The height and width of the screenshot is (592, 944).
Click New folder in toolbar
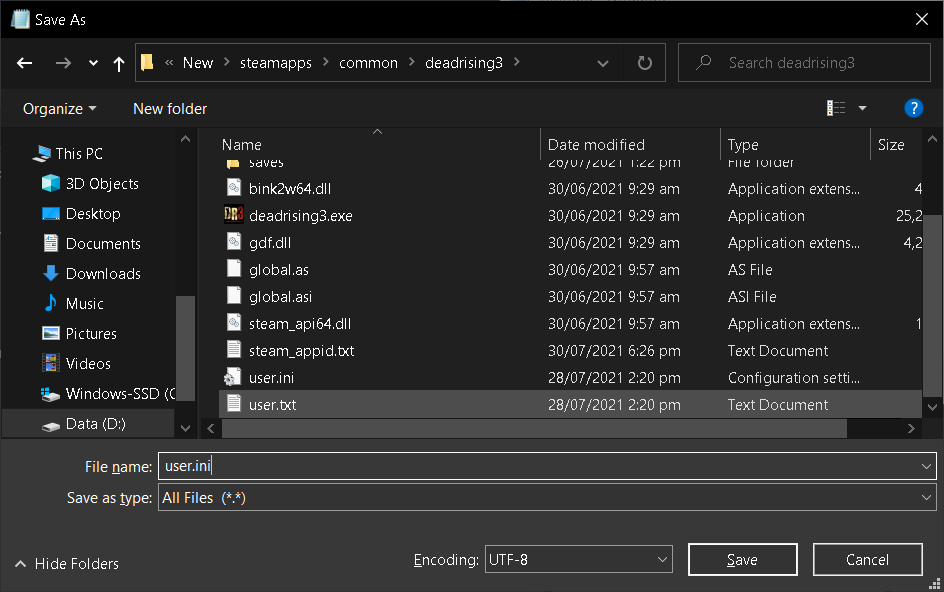pos(170,108)
